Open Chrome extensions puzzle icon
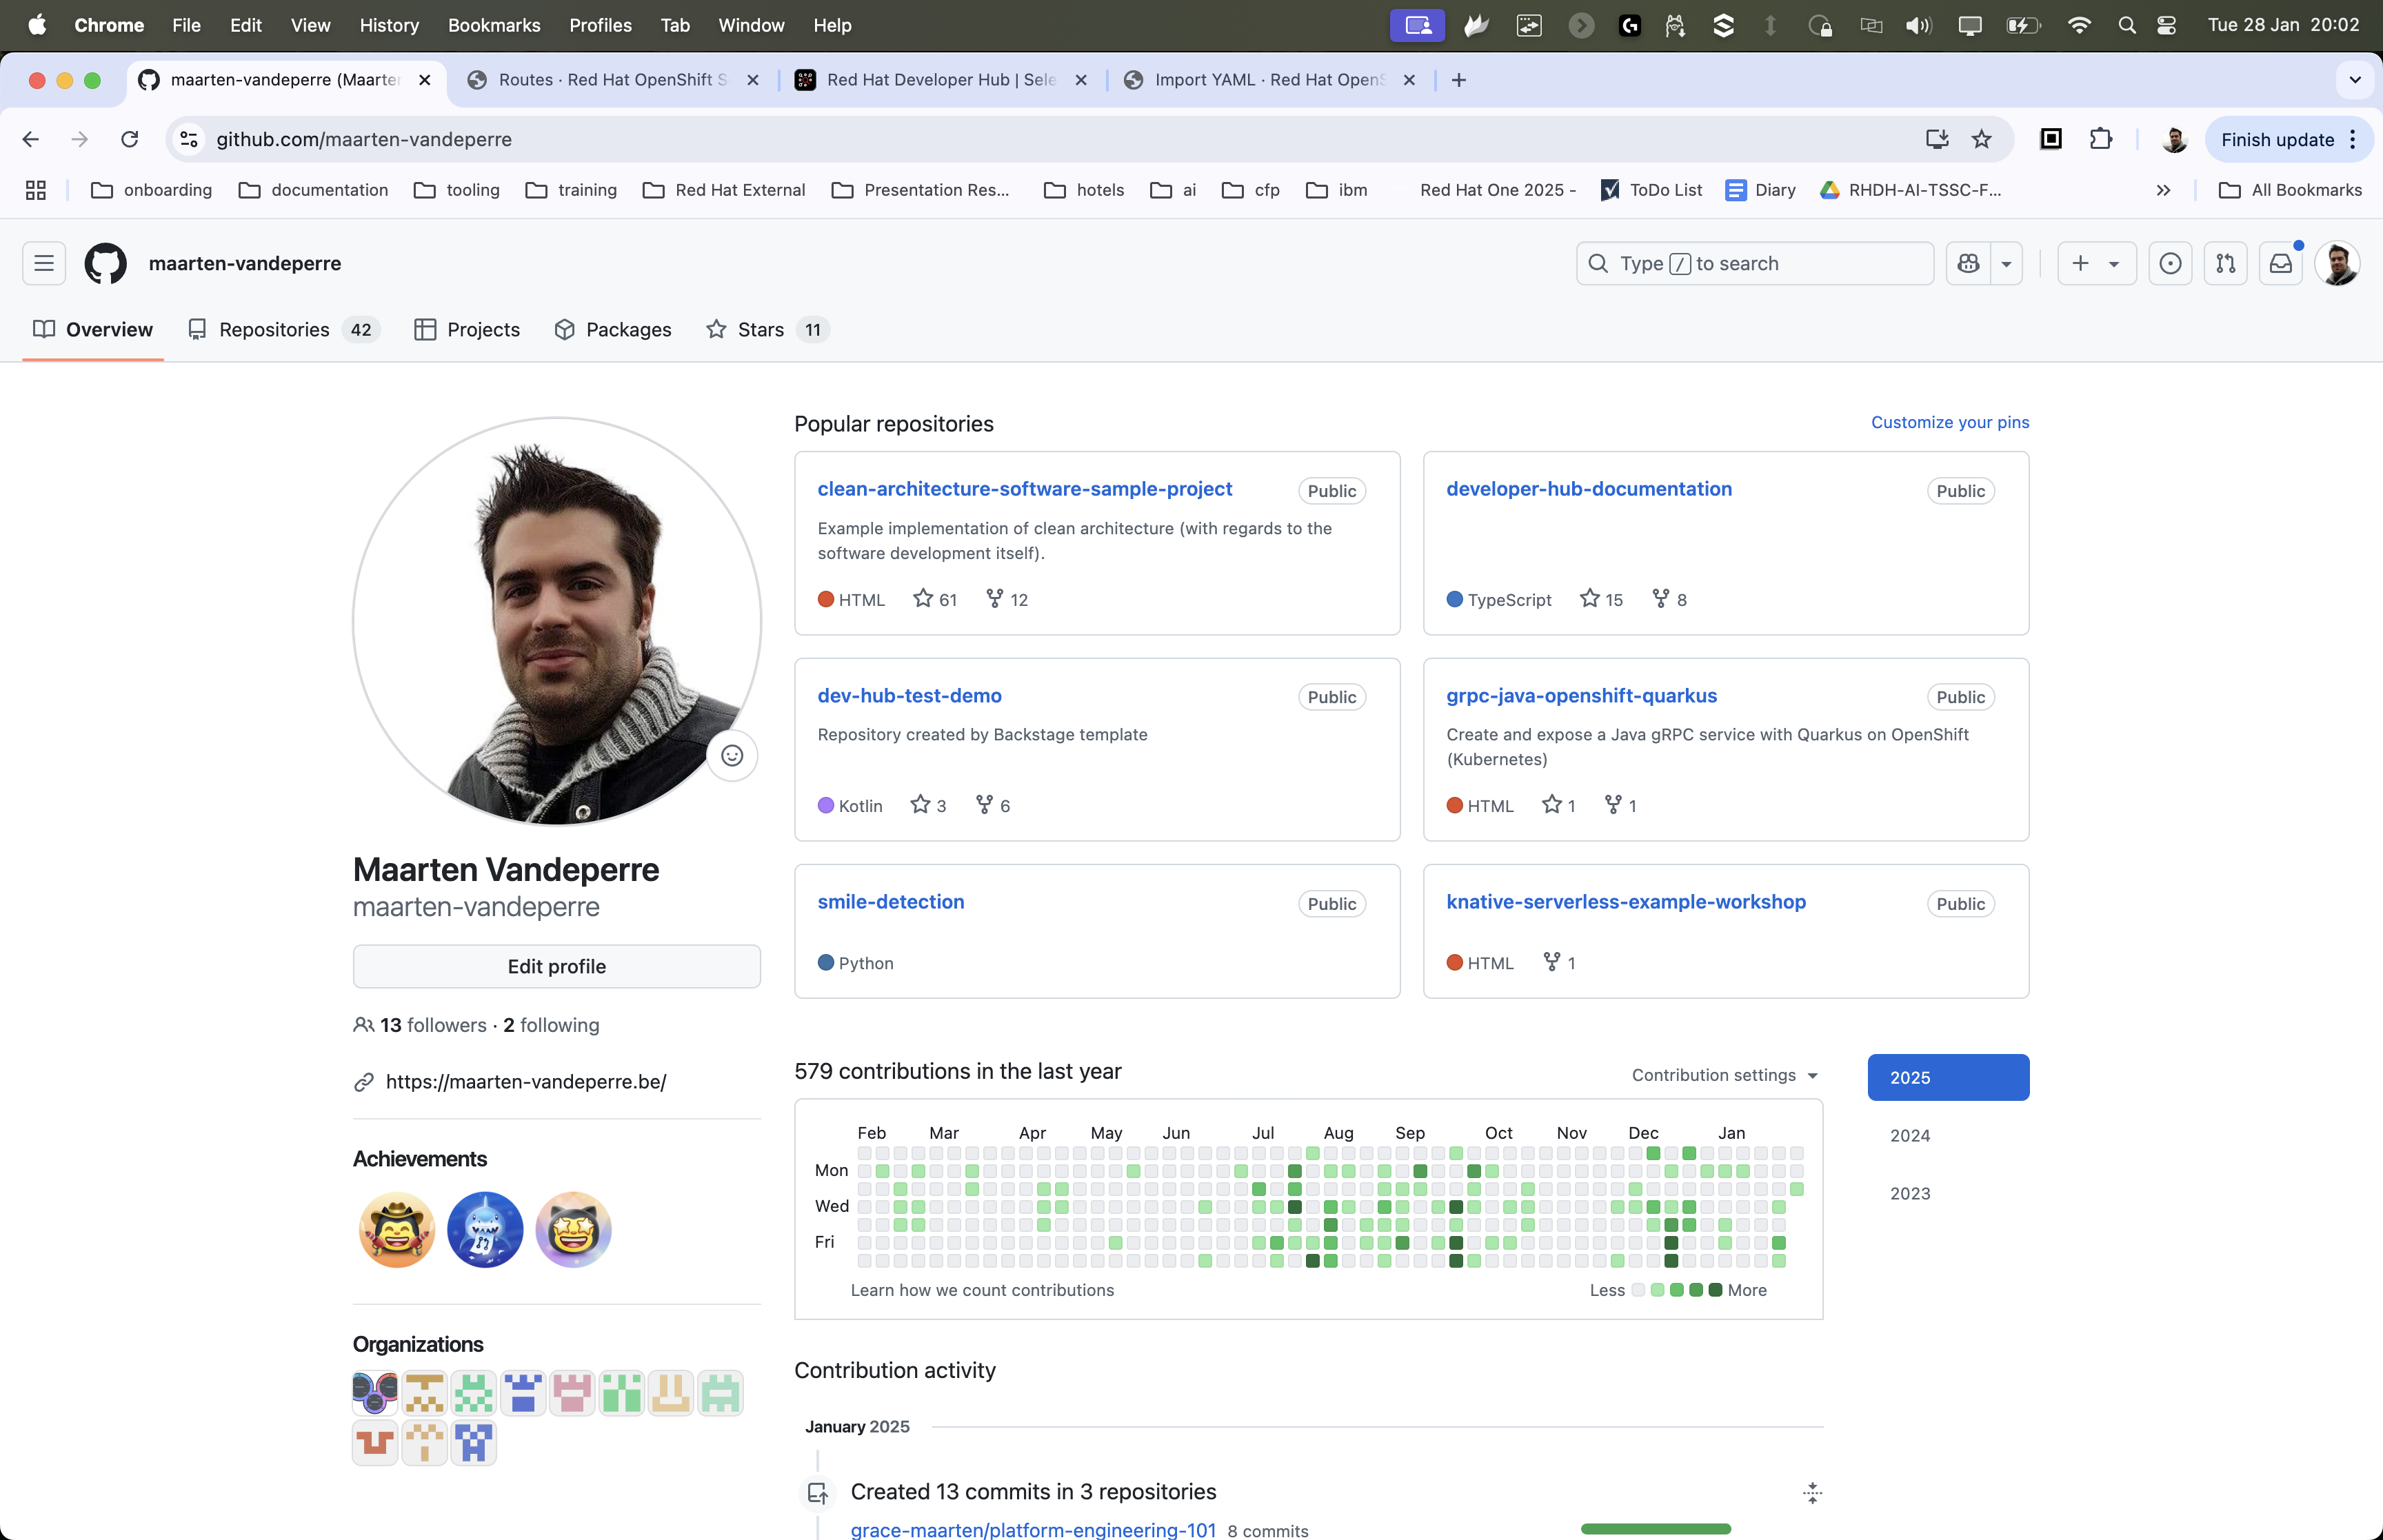The width and height of the screenshot is (2383, 1540). (x=2101, y=140)
